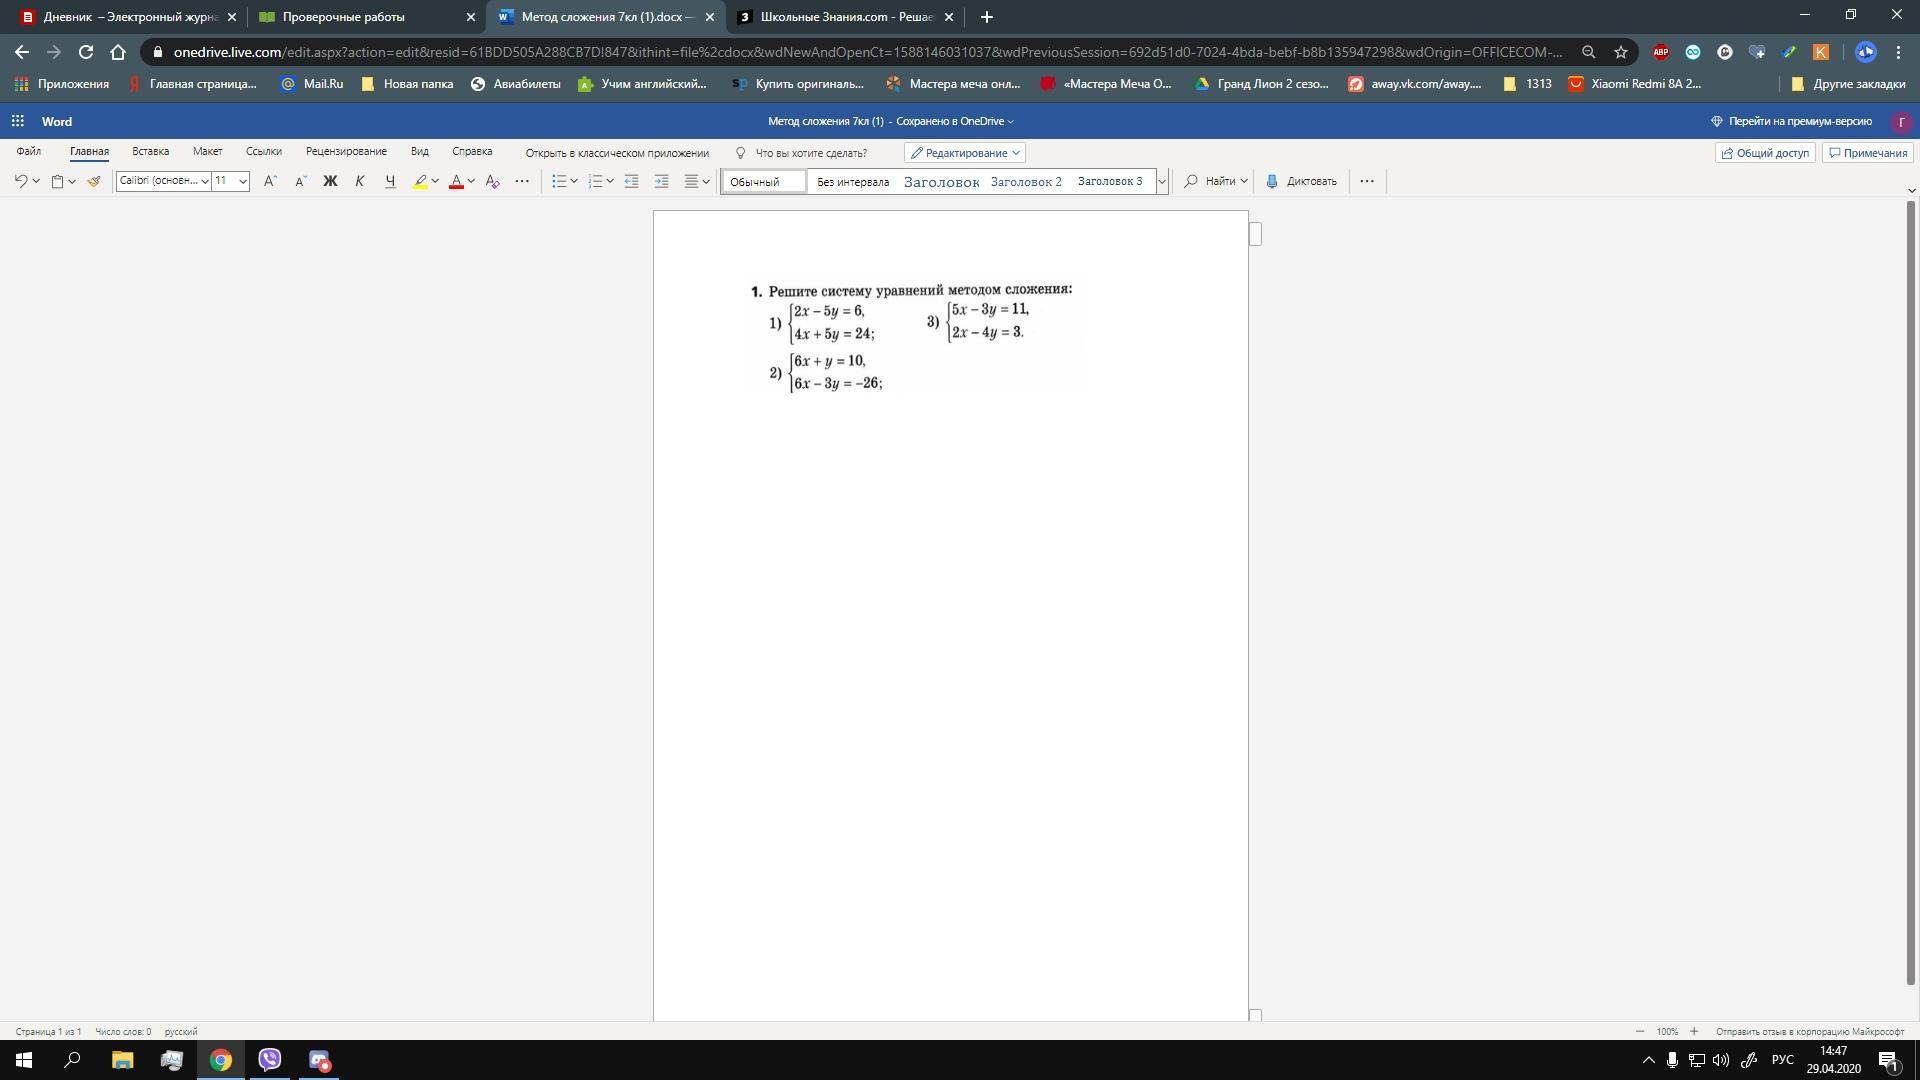Click the Общий доступ button

pyautogui.click(x=1765, y=153)
